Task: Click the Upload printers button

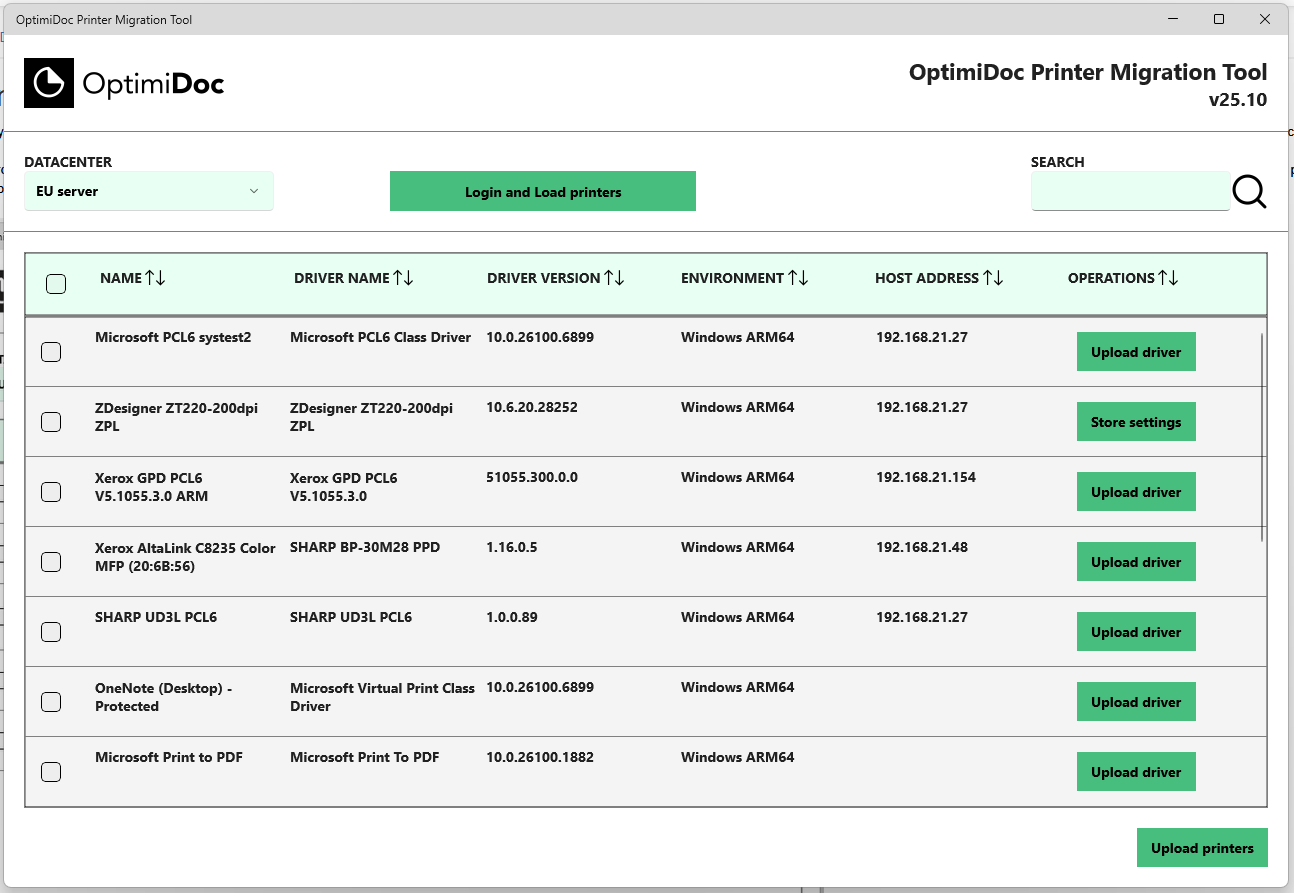Action: click(1201, 848)
